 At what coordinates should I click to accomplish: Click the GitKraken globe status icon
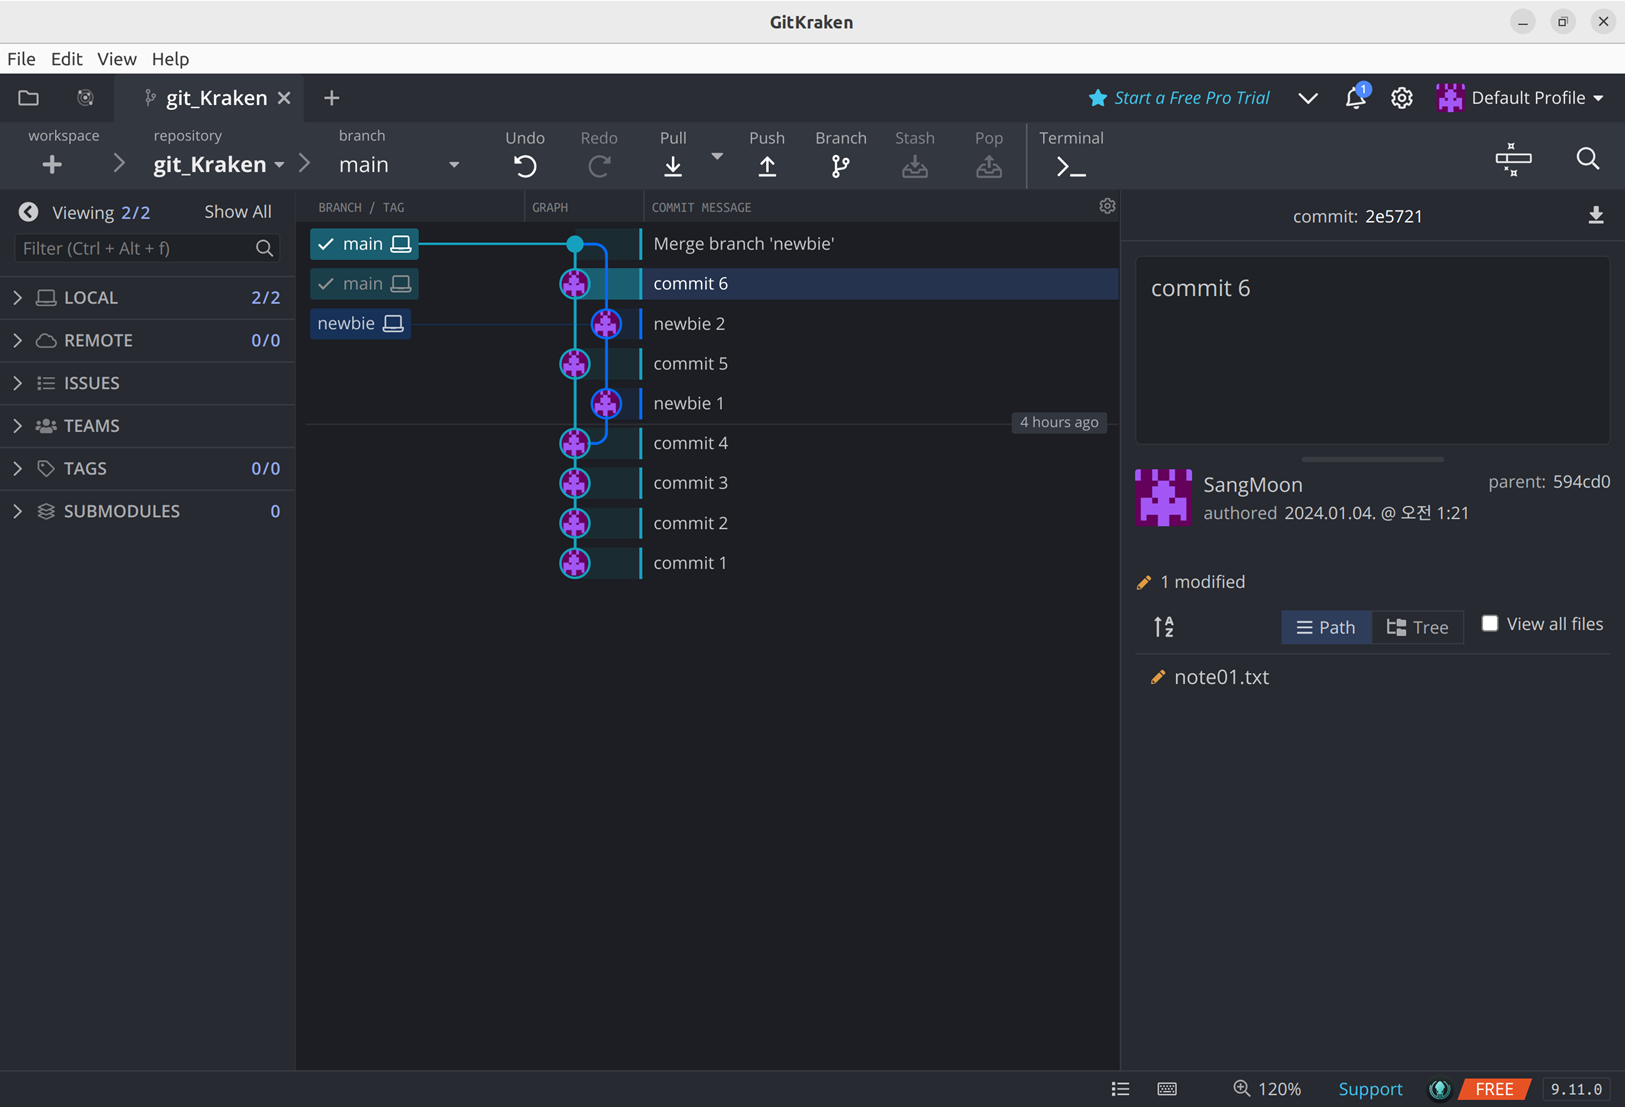[1440, 1089]
